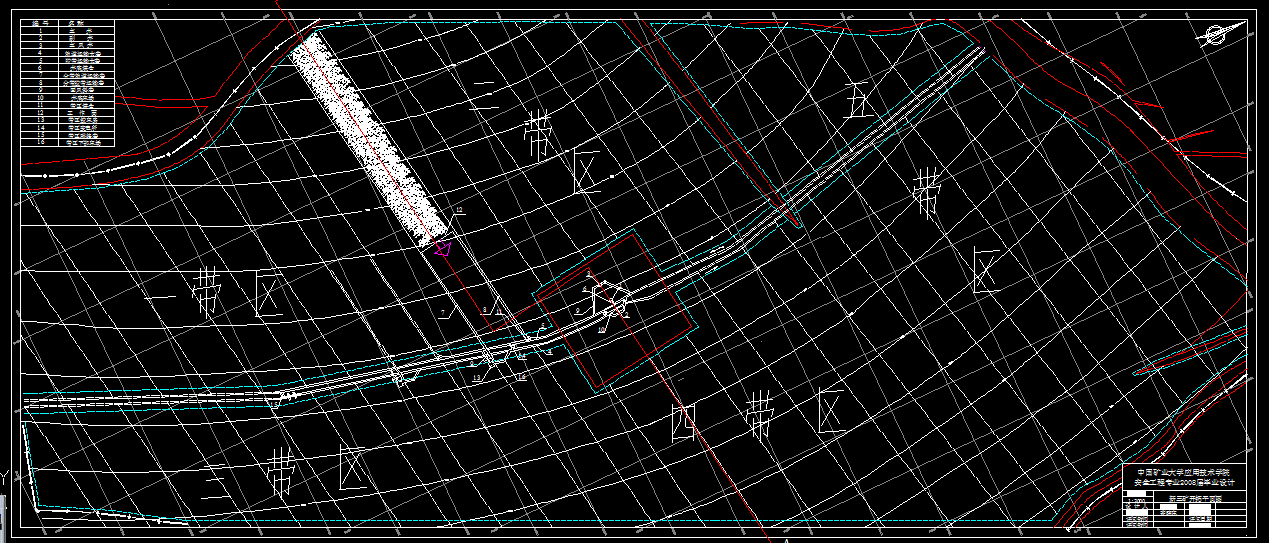This screenshot has width=1269, height=543.
Task: Click the "一带区" zone label
Action: 214,293
